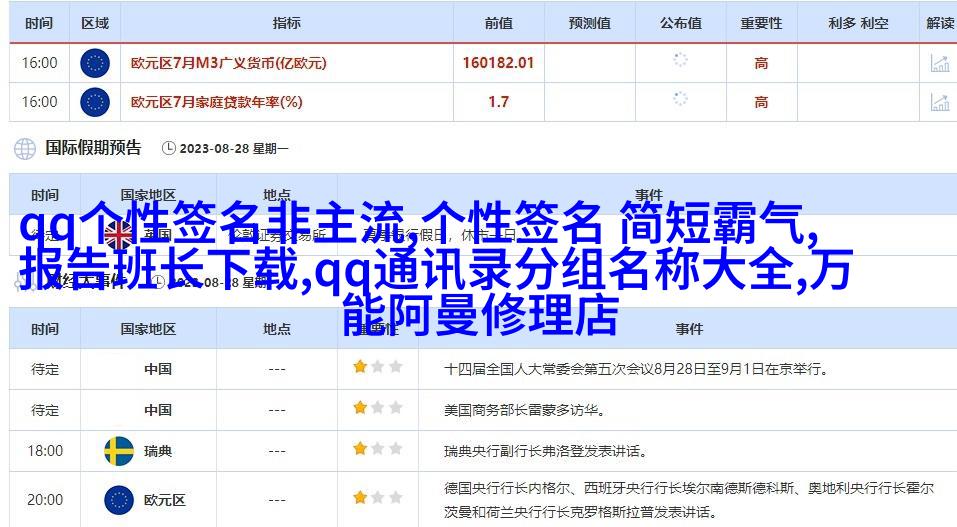957x527 pixels.
Task: Click importance star for Swedish central bank speech
Action: (360, 449)
